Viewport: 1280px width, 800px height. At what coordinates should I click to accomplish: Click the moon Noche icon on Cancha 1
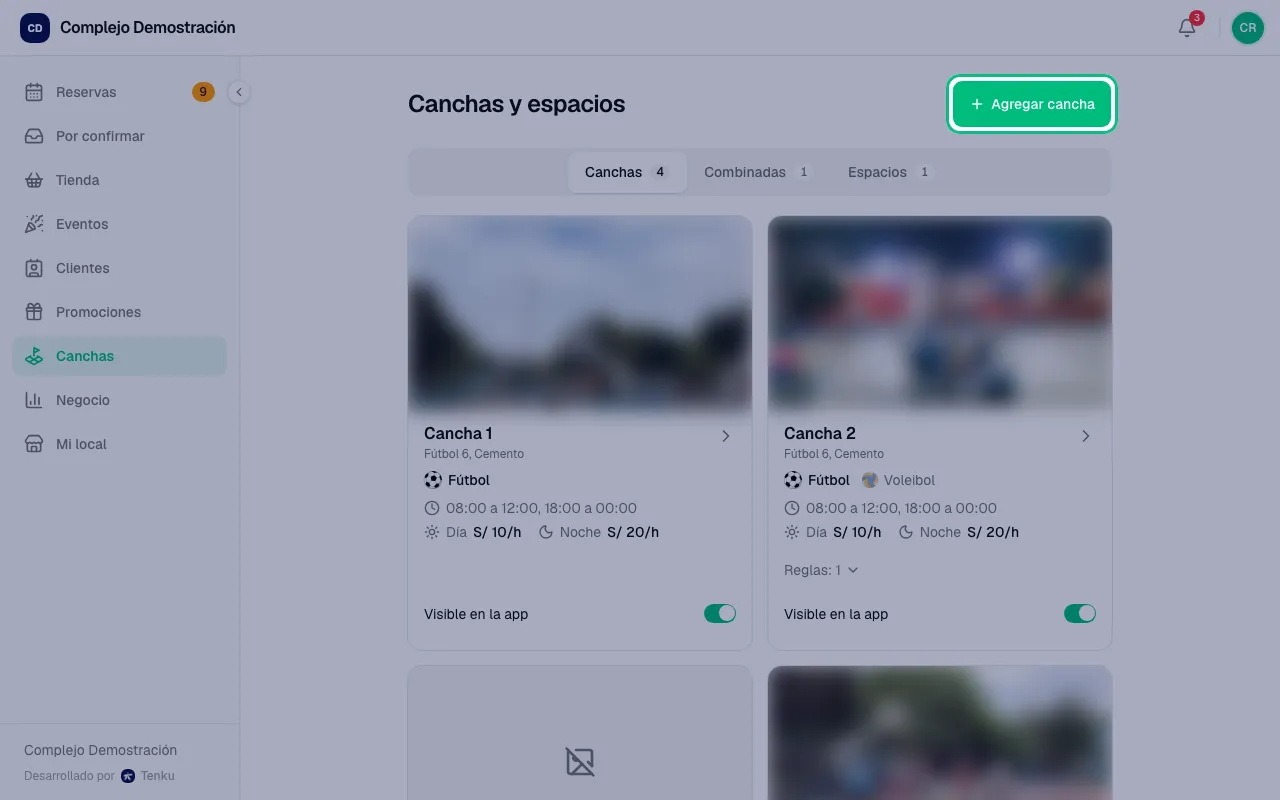pos(546,532)
